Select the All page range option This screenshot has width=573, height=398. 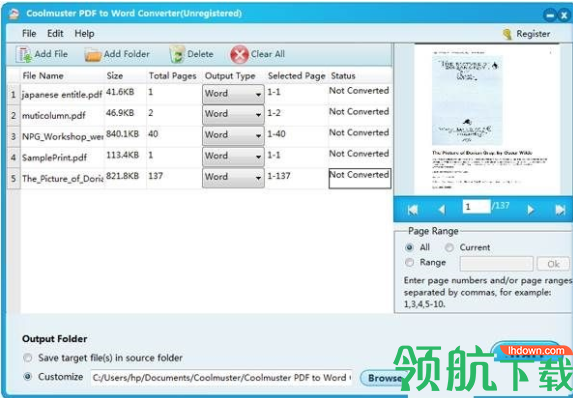pyautogui.click(x=410, y=247)
